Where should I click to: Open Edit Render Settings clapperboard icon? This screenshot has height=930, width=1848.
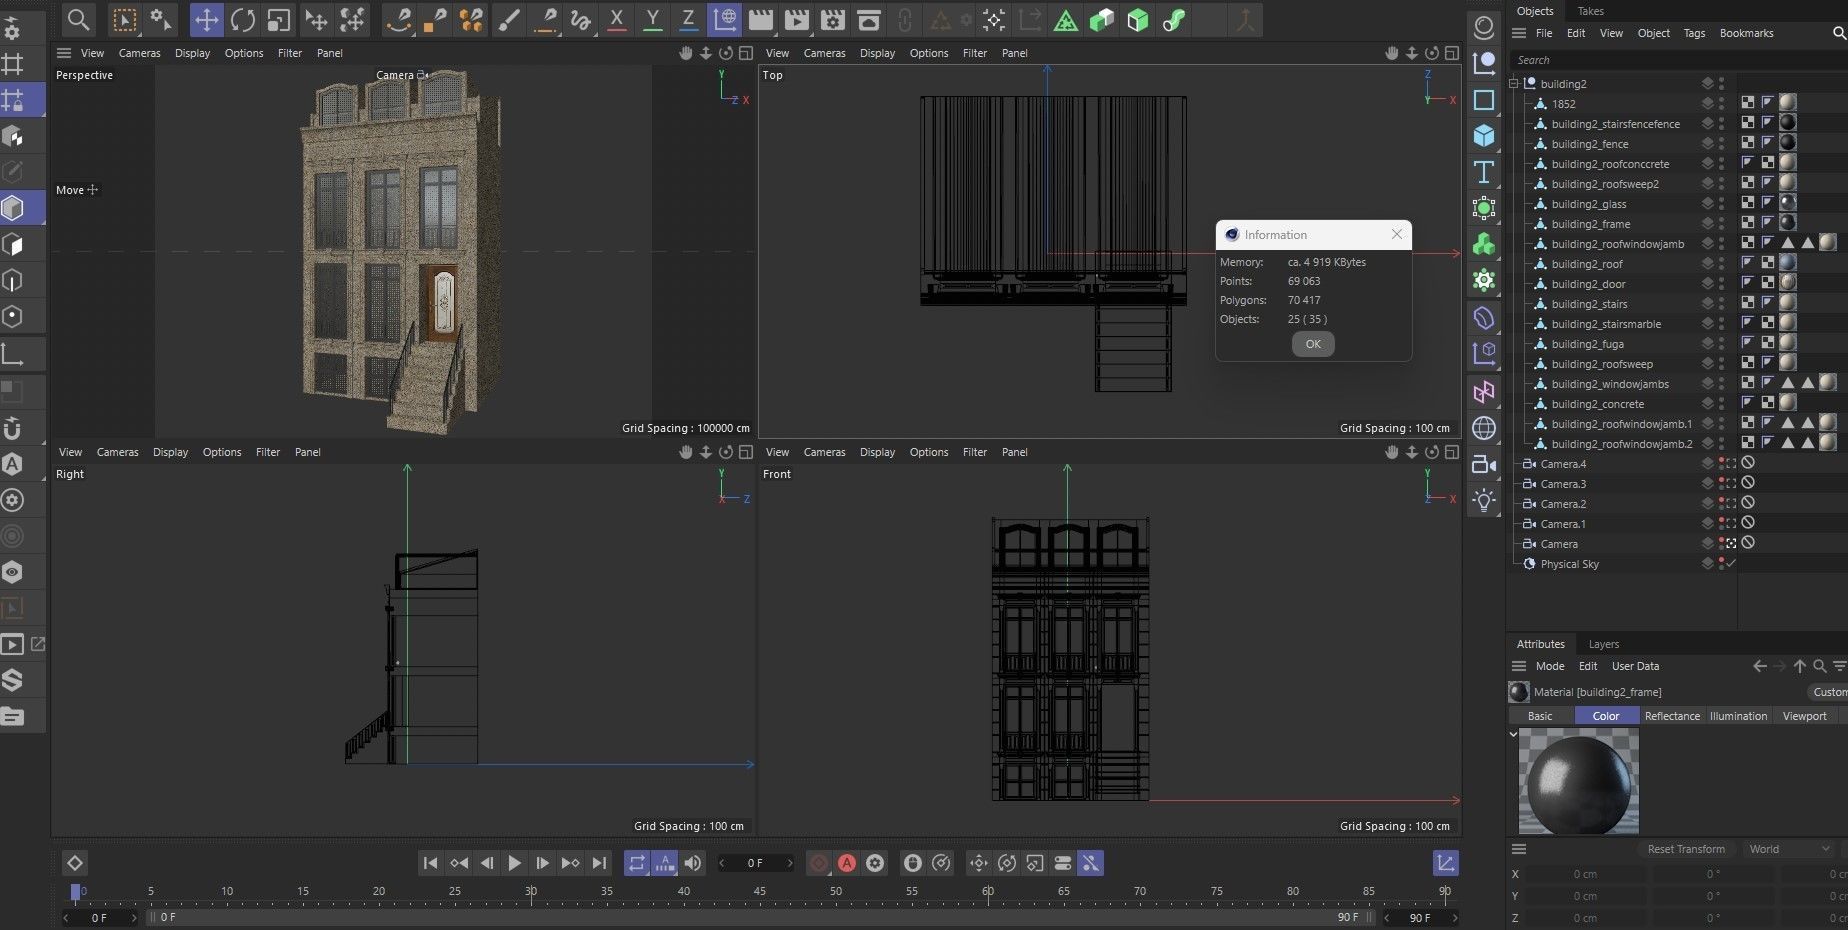pos(832,20)
